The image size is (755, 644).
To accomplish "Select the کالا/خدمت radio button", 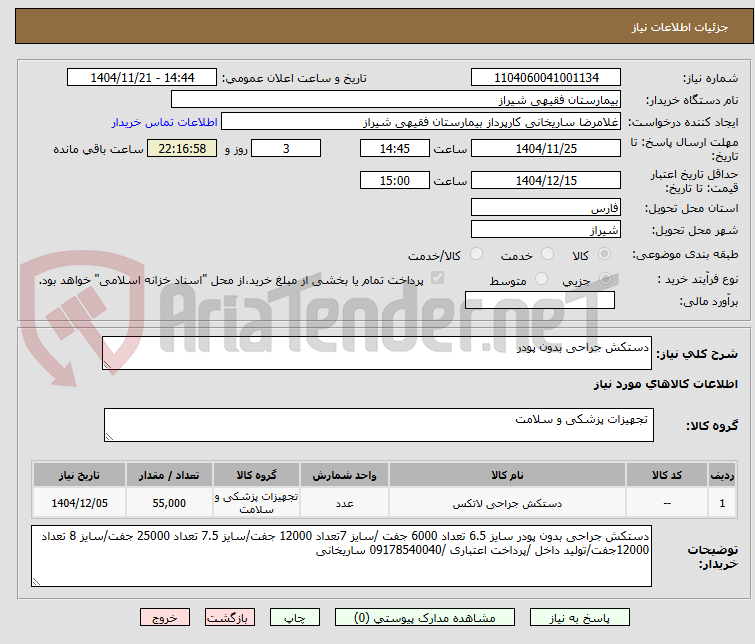I will point(476,254).
